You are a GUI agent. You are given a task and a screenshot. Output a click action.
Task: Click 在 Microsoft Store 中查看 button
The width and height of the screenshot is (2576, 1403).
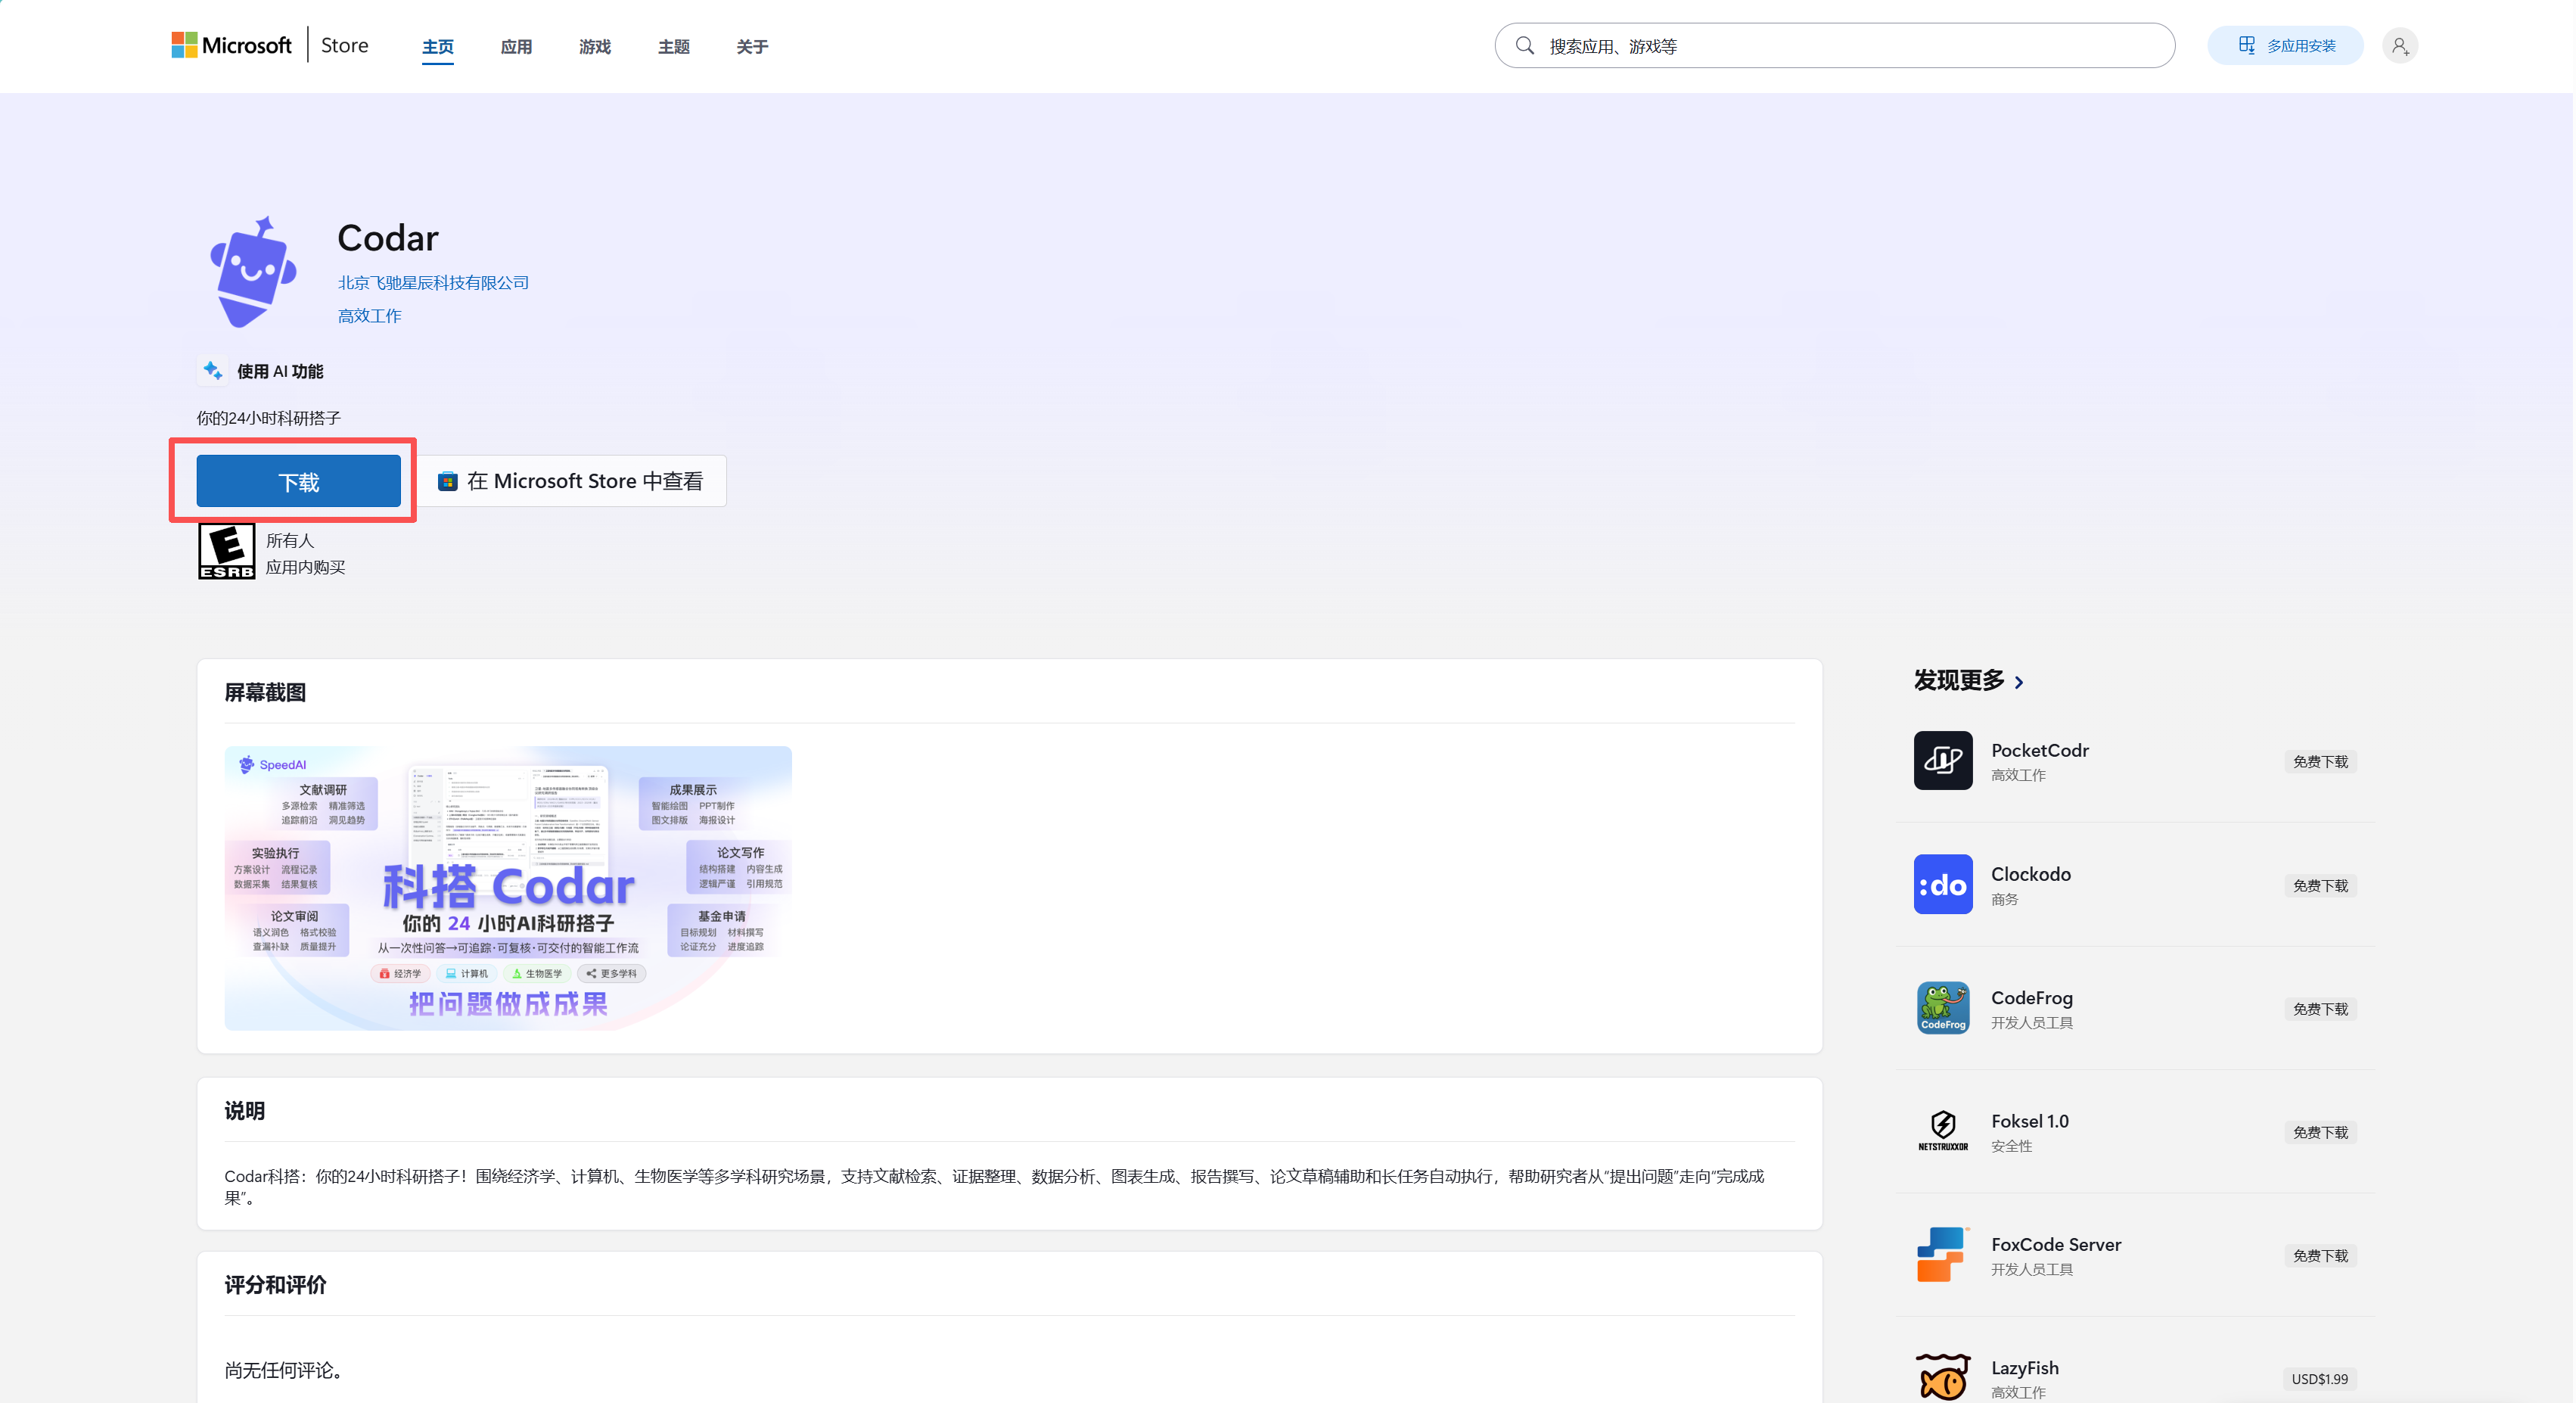pyautogui.click(x=572, y=482)
